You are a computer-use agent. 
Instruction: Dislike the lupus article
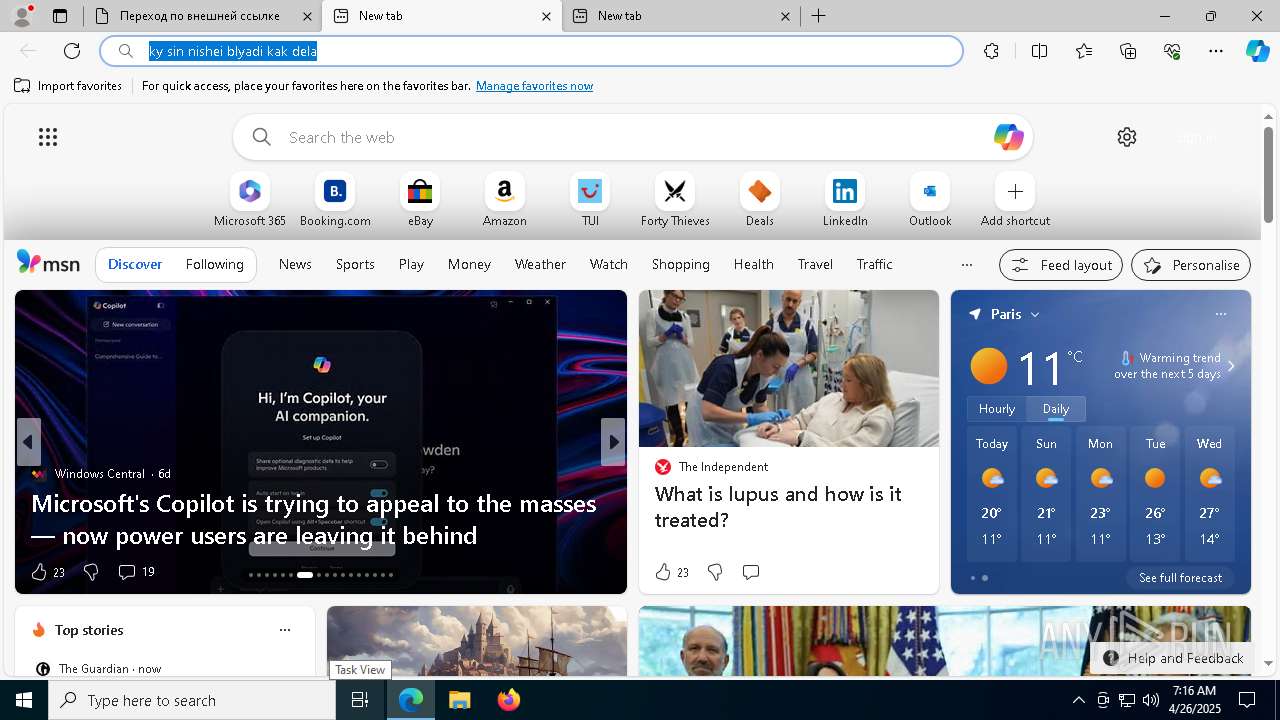click(715, 572)
